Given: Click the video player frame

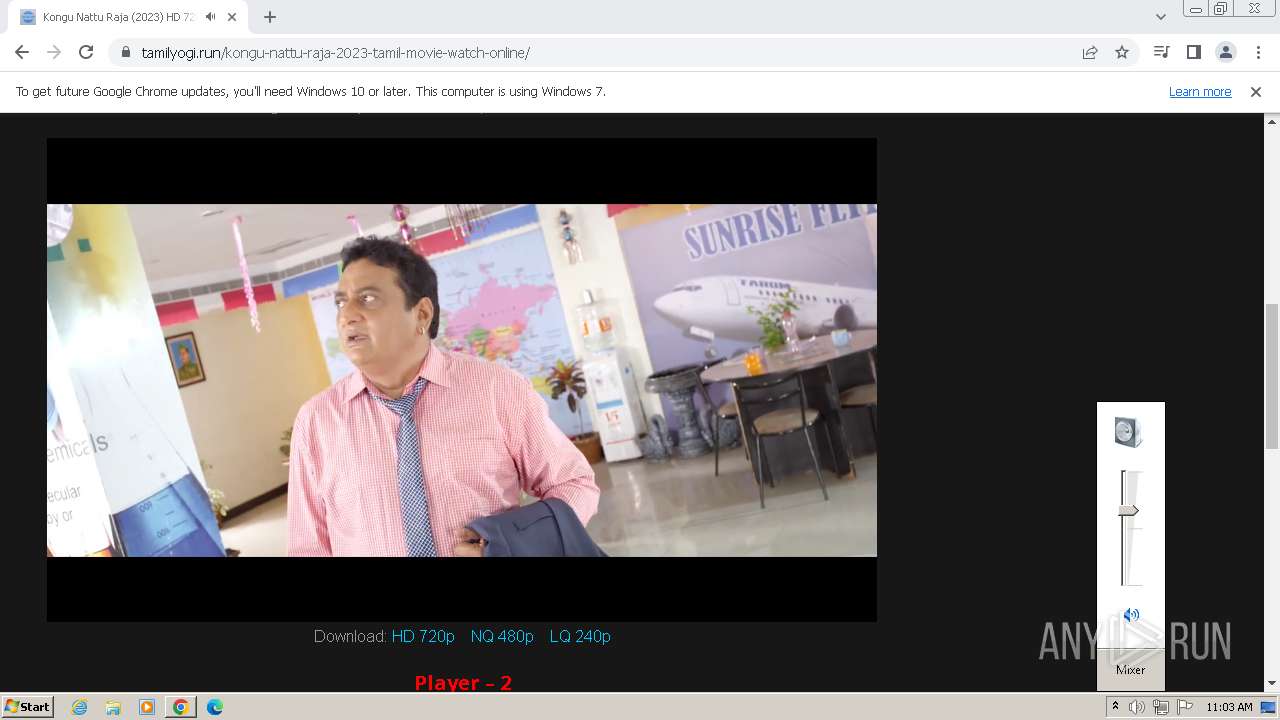Looking at the screenshot, I should click(462, 380).
